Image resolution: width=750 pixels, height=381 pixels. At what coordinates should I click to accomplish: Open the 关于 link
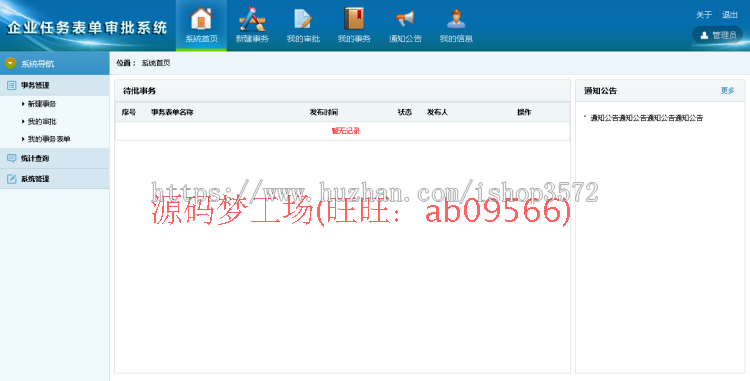click(704, 15)
